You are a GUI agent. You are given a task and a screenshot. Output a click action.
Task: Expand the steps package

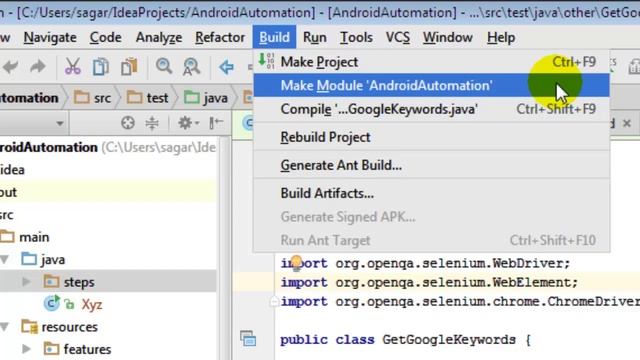pyautogui.click(x=27, y=282)
